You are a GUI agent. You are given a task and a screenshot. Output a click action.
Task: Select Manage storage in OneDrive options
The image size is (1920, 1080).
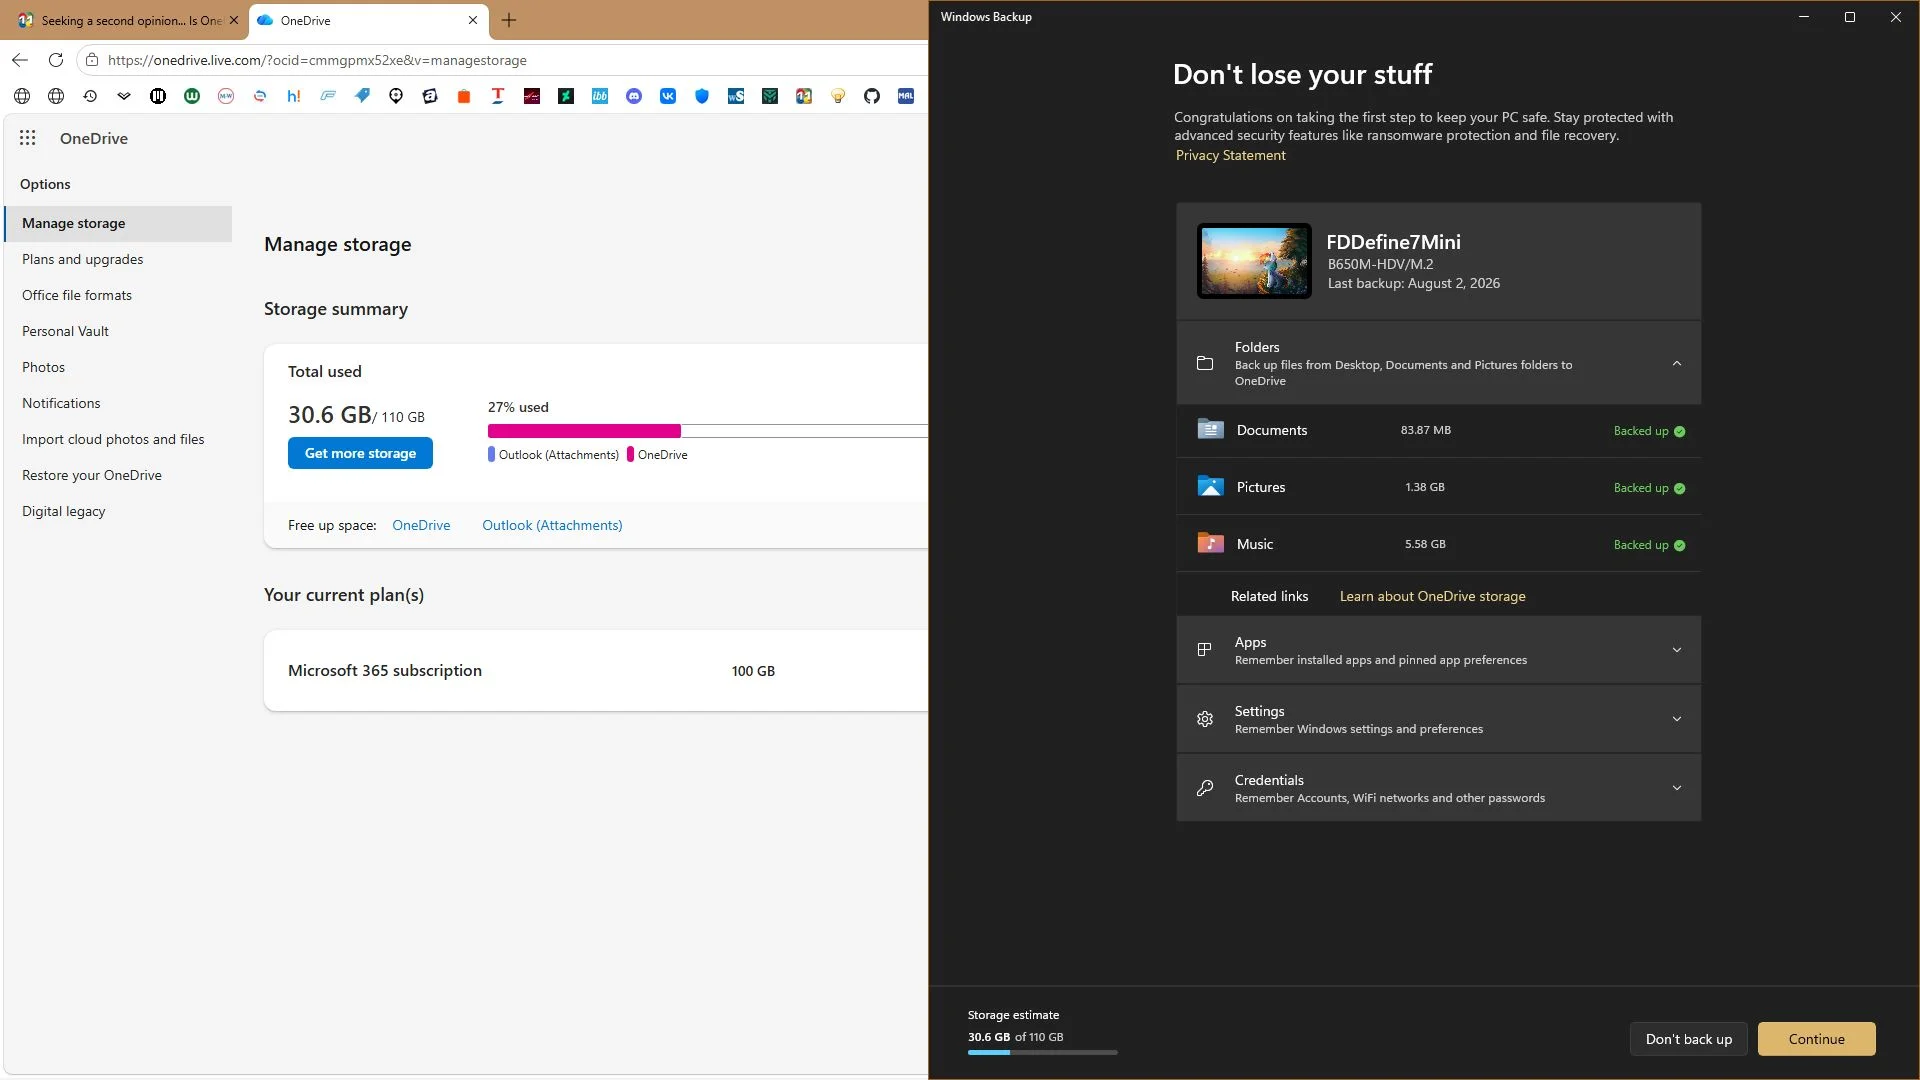pyautogui.click(x=118, y=223)
